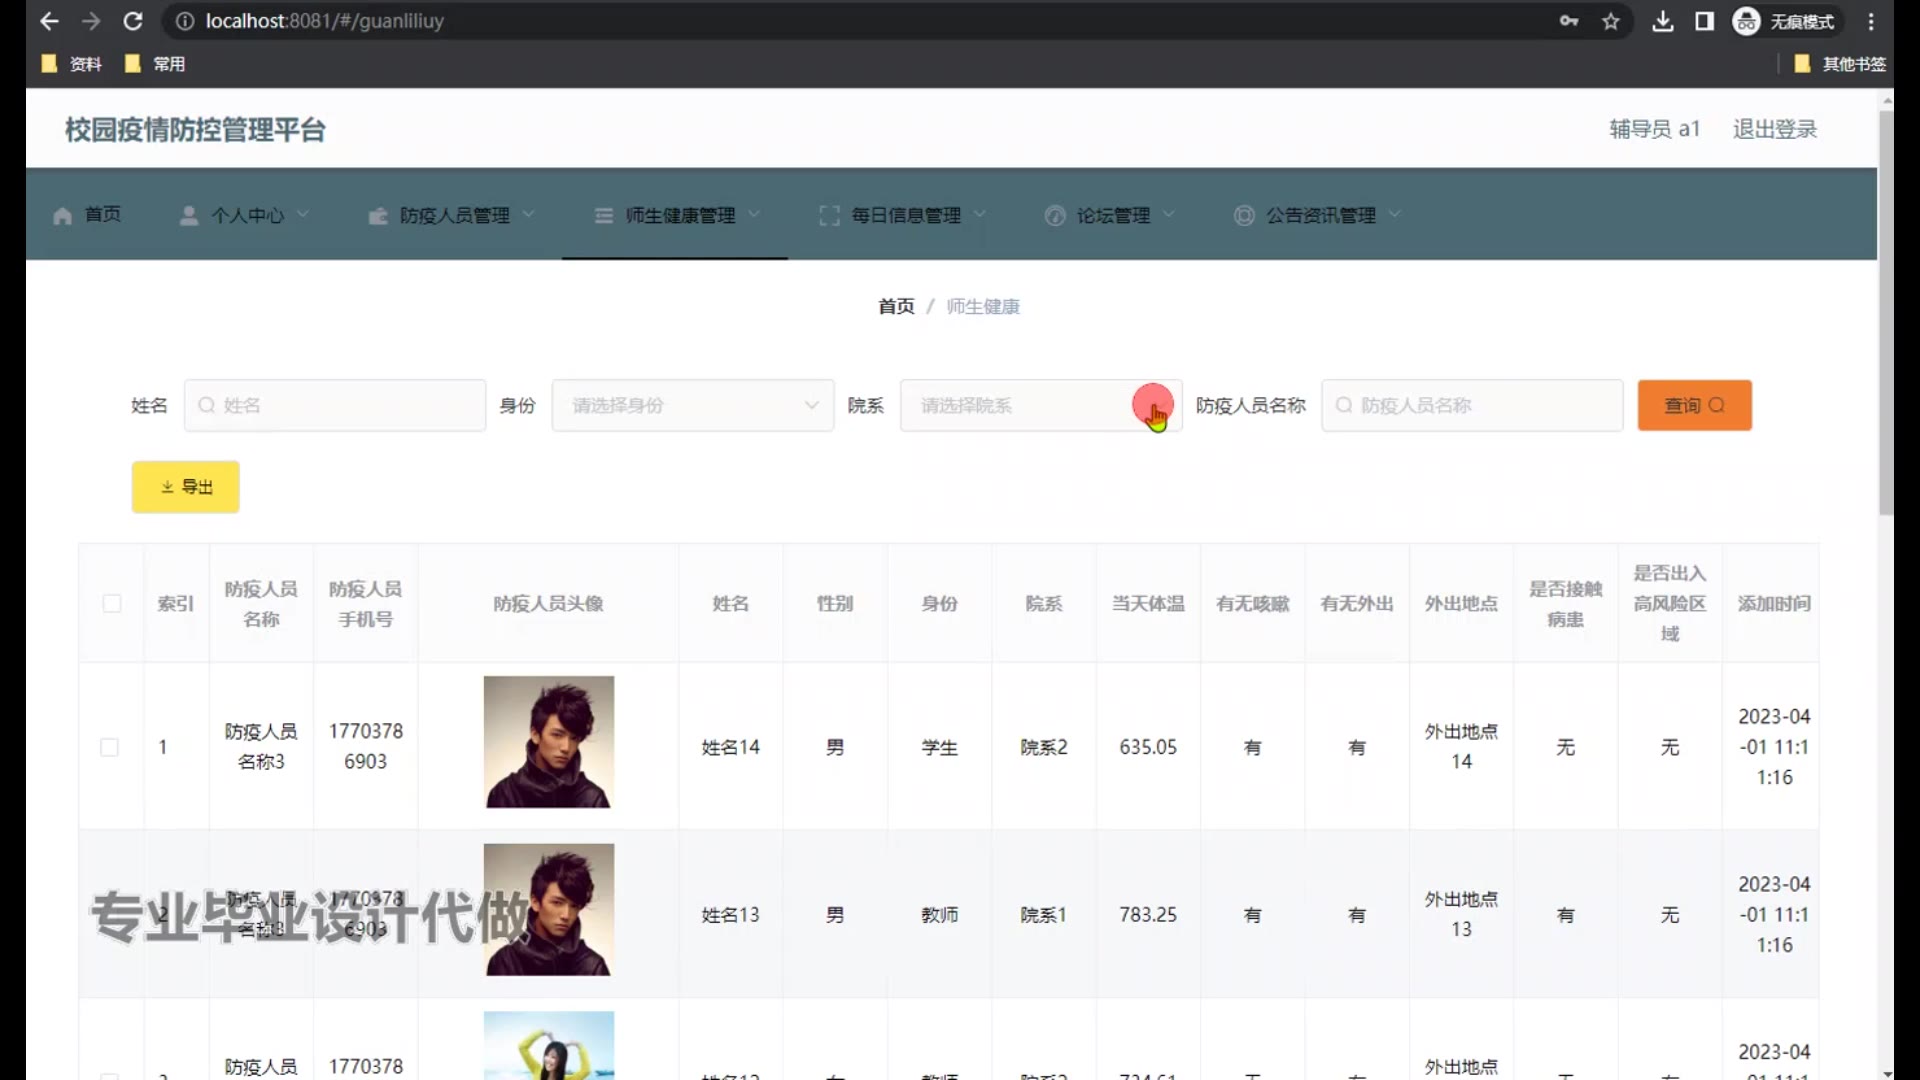This screenshot has height=1080, width=1920.
Task: Click the 论坛管理 menu icon
Action: [x=1054, y=216]
